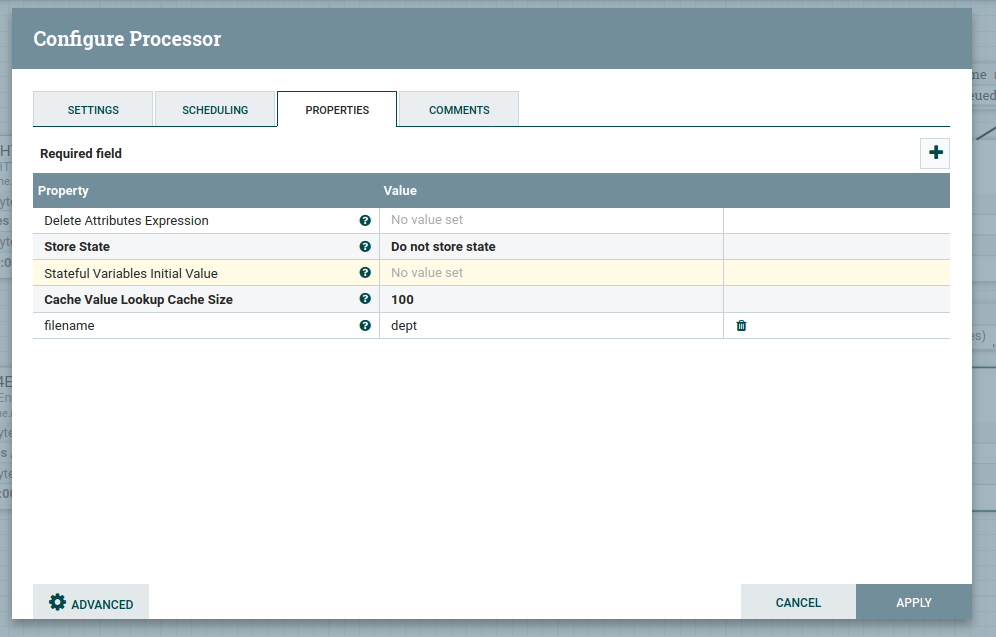Cancel the processor configuration
The image size is (996, 637).
point(798,602)
